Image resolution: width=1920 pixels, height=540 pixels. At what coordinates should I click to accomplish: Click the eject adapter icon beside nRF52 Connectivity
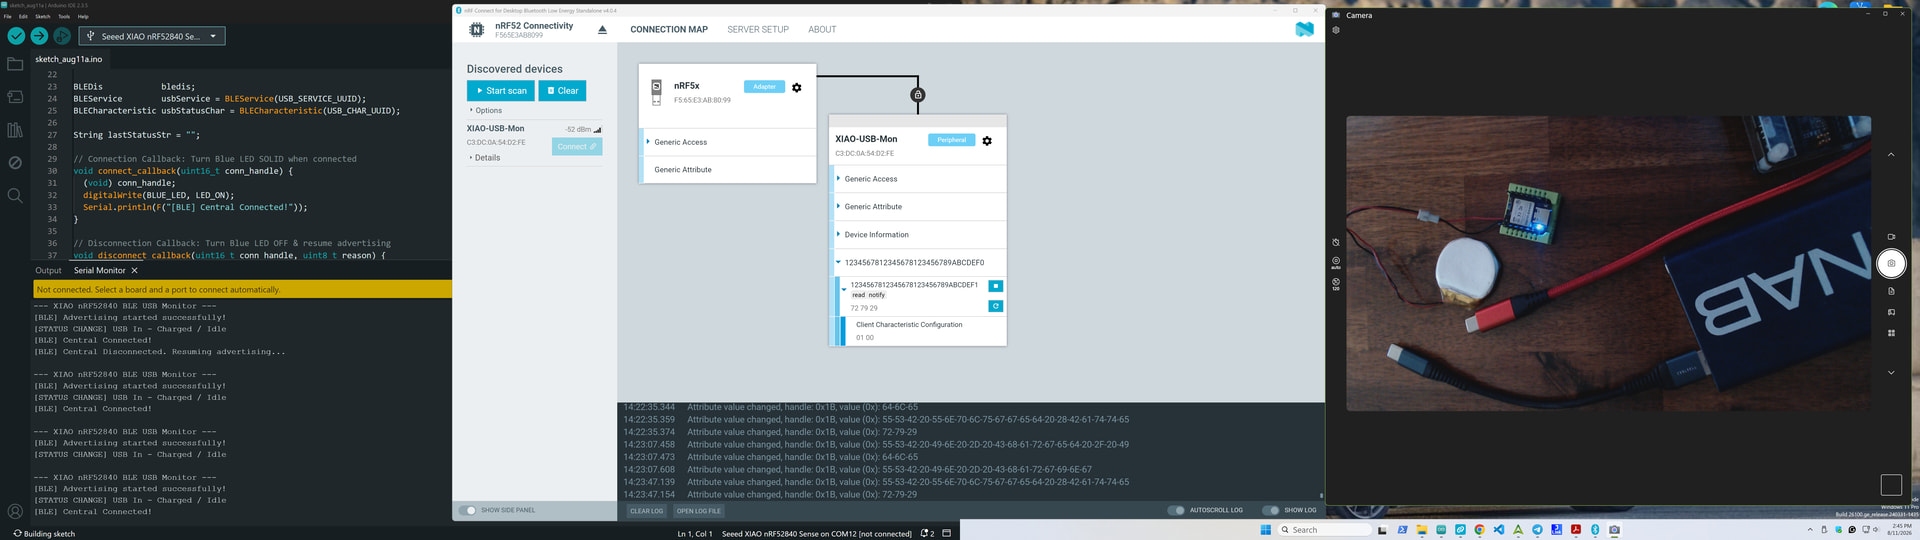click(x=602, y=30)
